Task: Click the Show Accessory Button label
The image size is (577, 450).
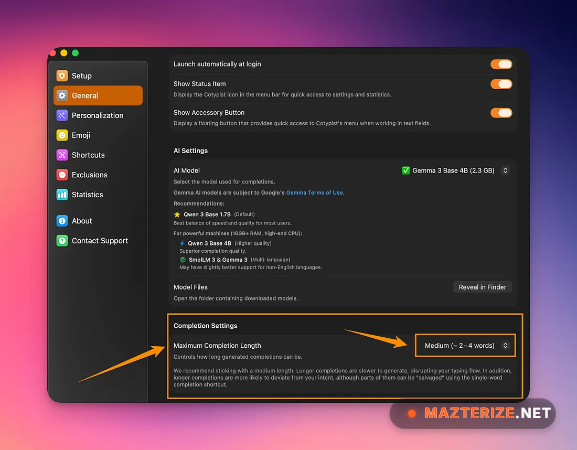Action: (x=209, y=113)
